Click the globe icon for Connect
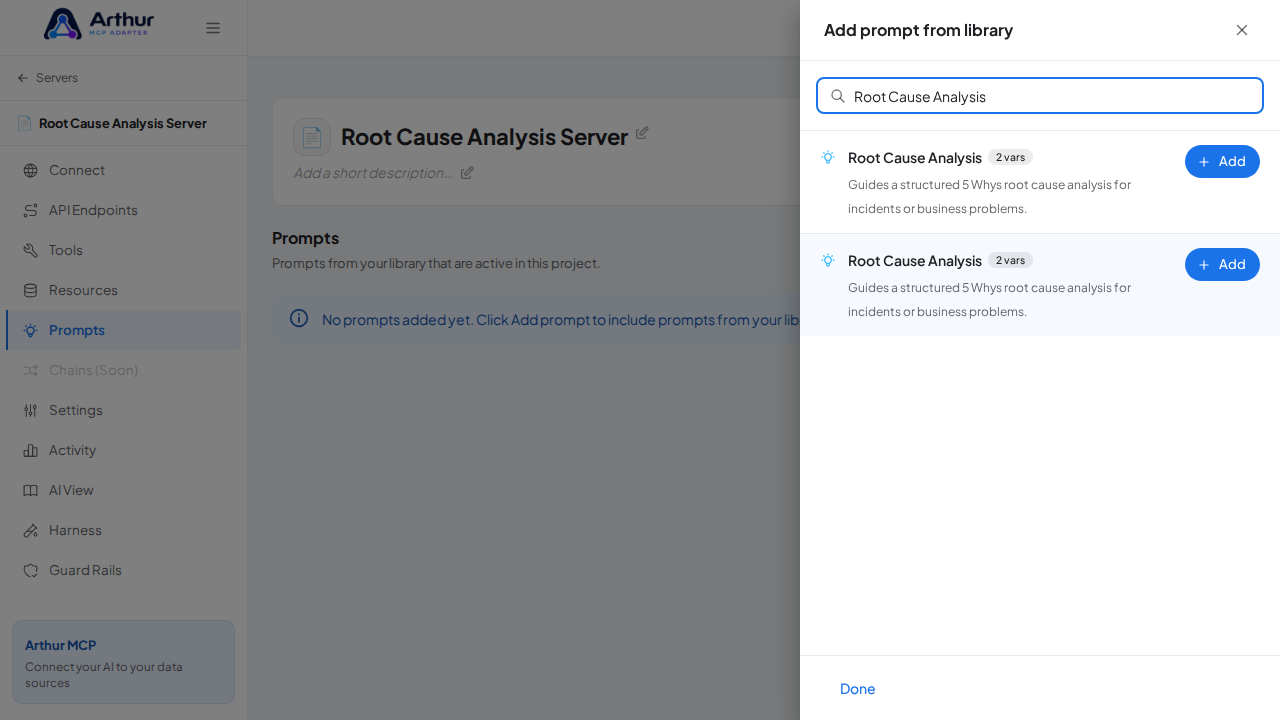This screenshot has width=1280, height=720. point(31,170)
